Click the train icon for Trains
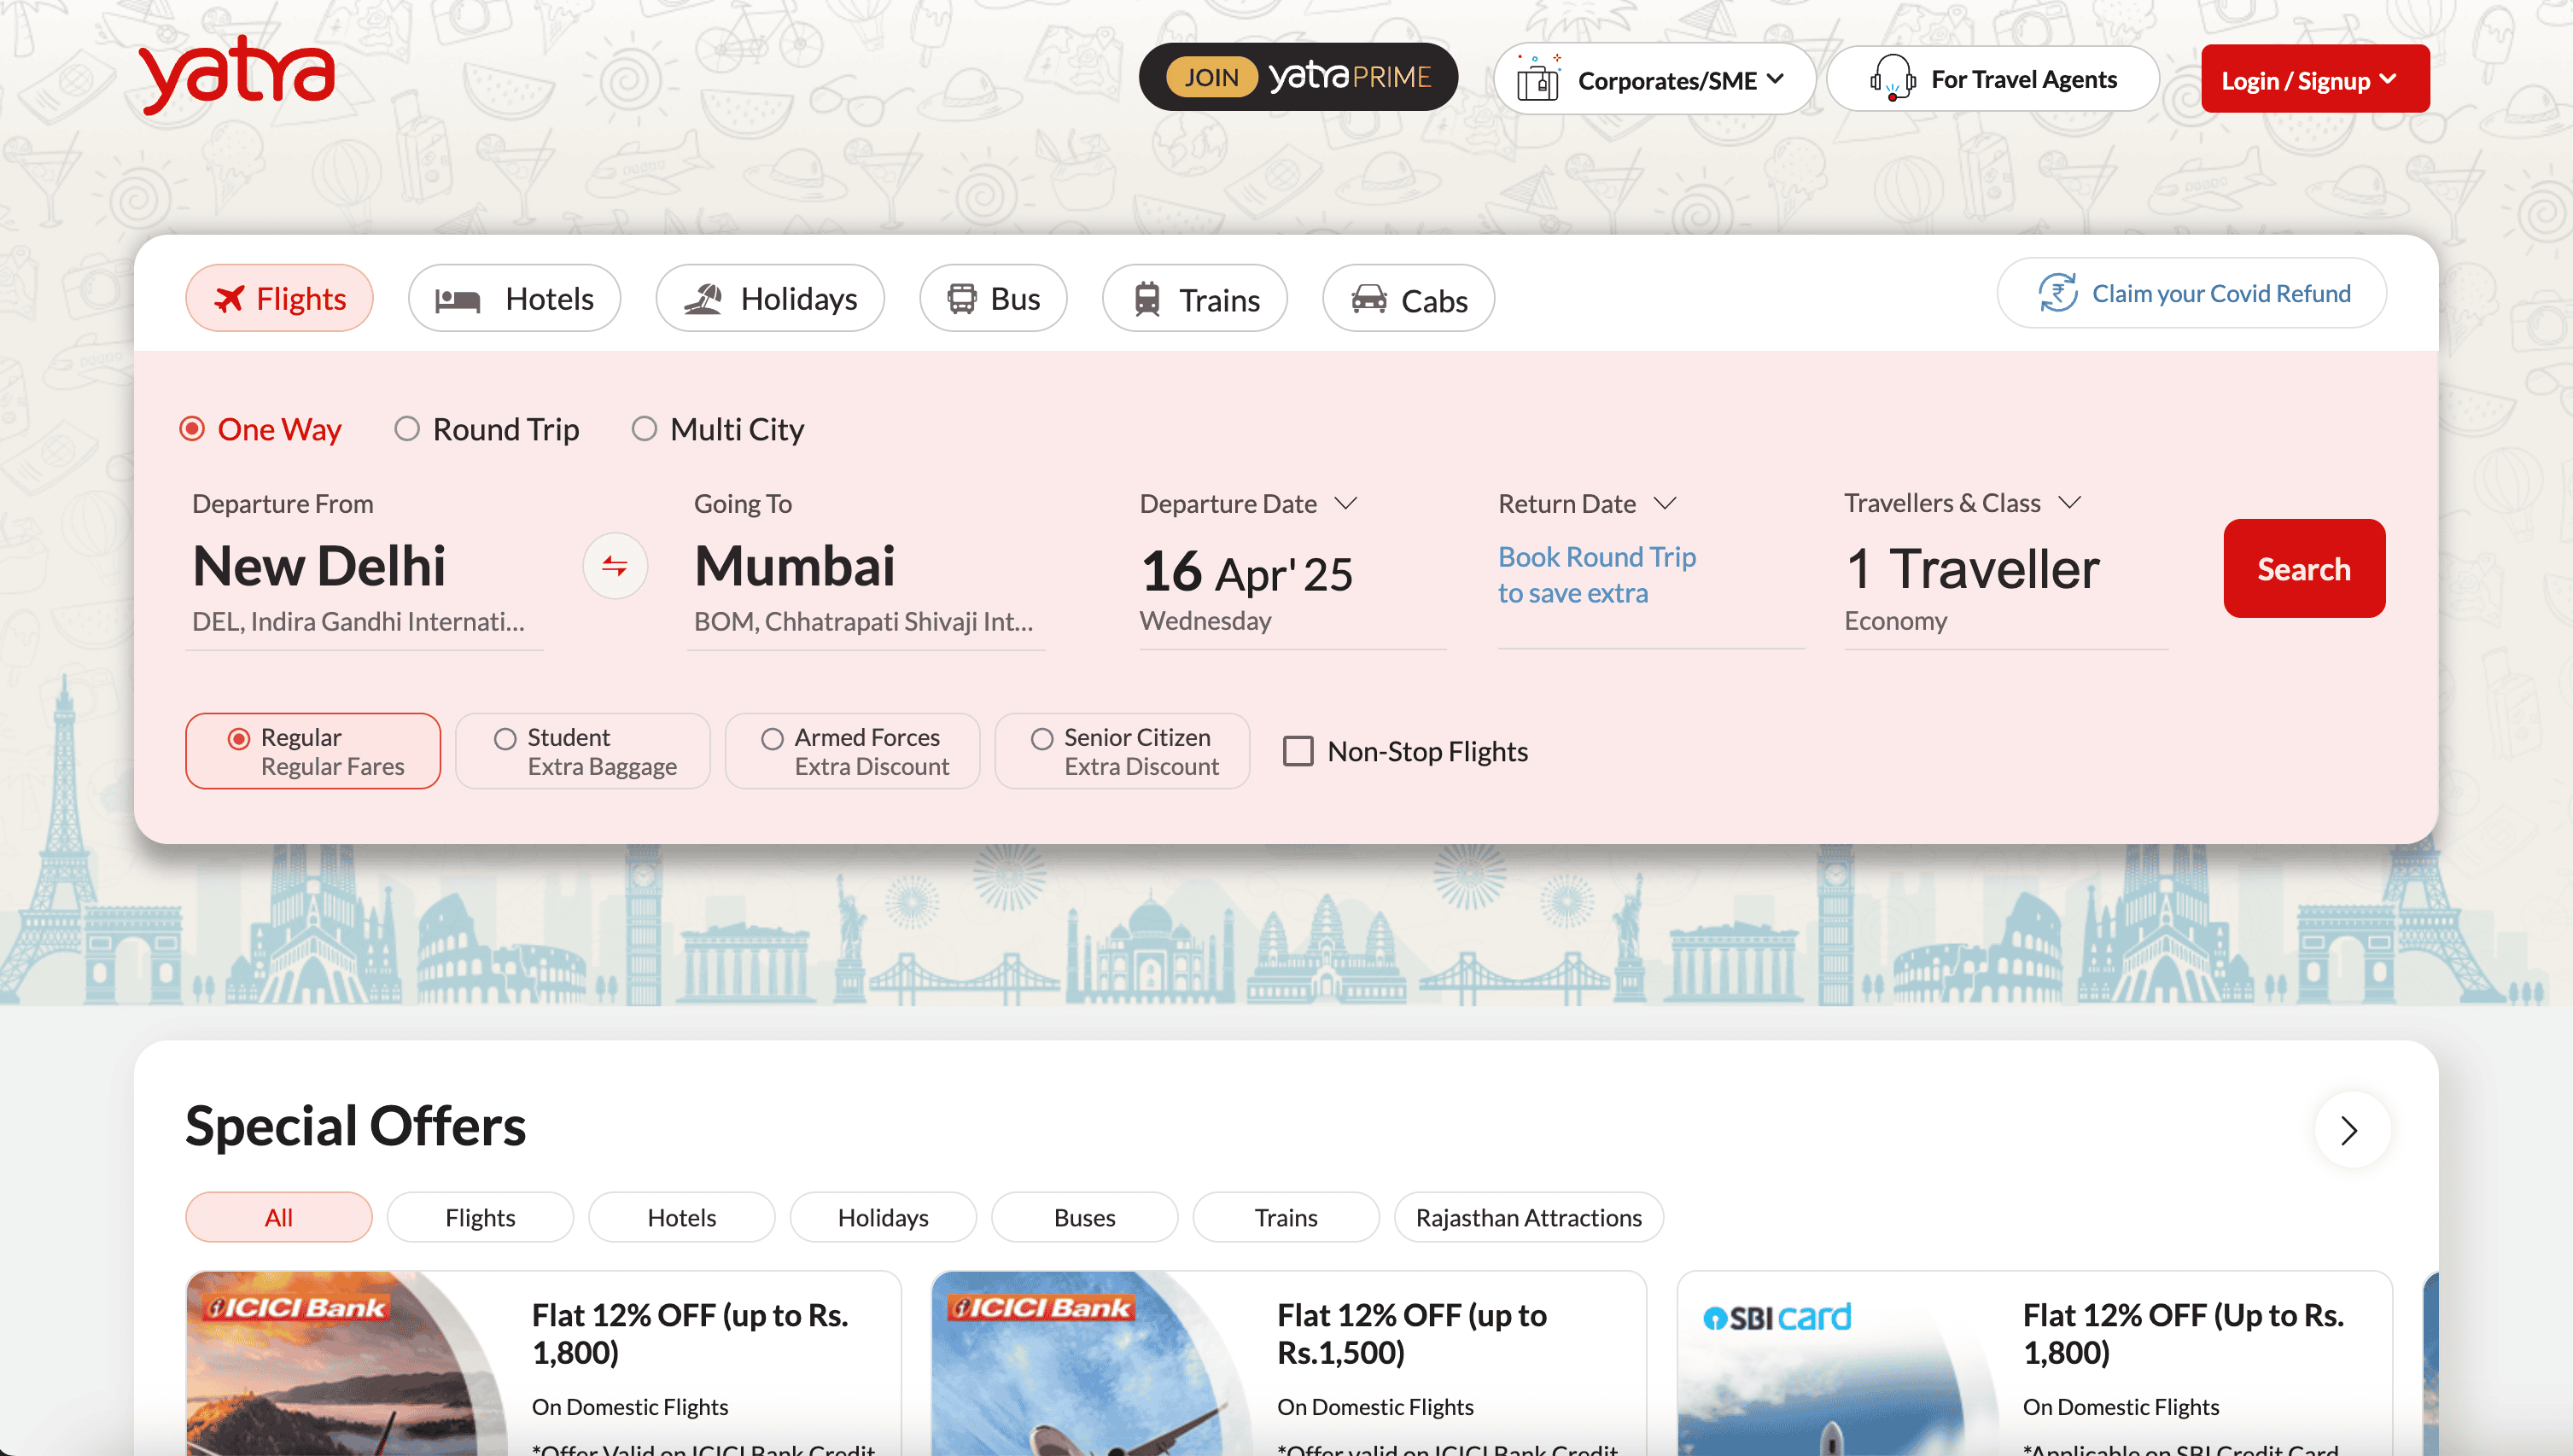 coord(1147,299)
